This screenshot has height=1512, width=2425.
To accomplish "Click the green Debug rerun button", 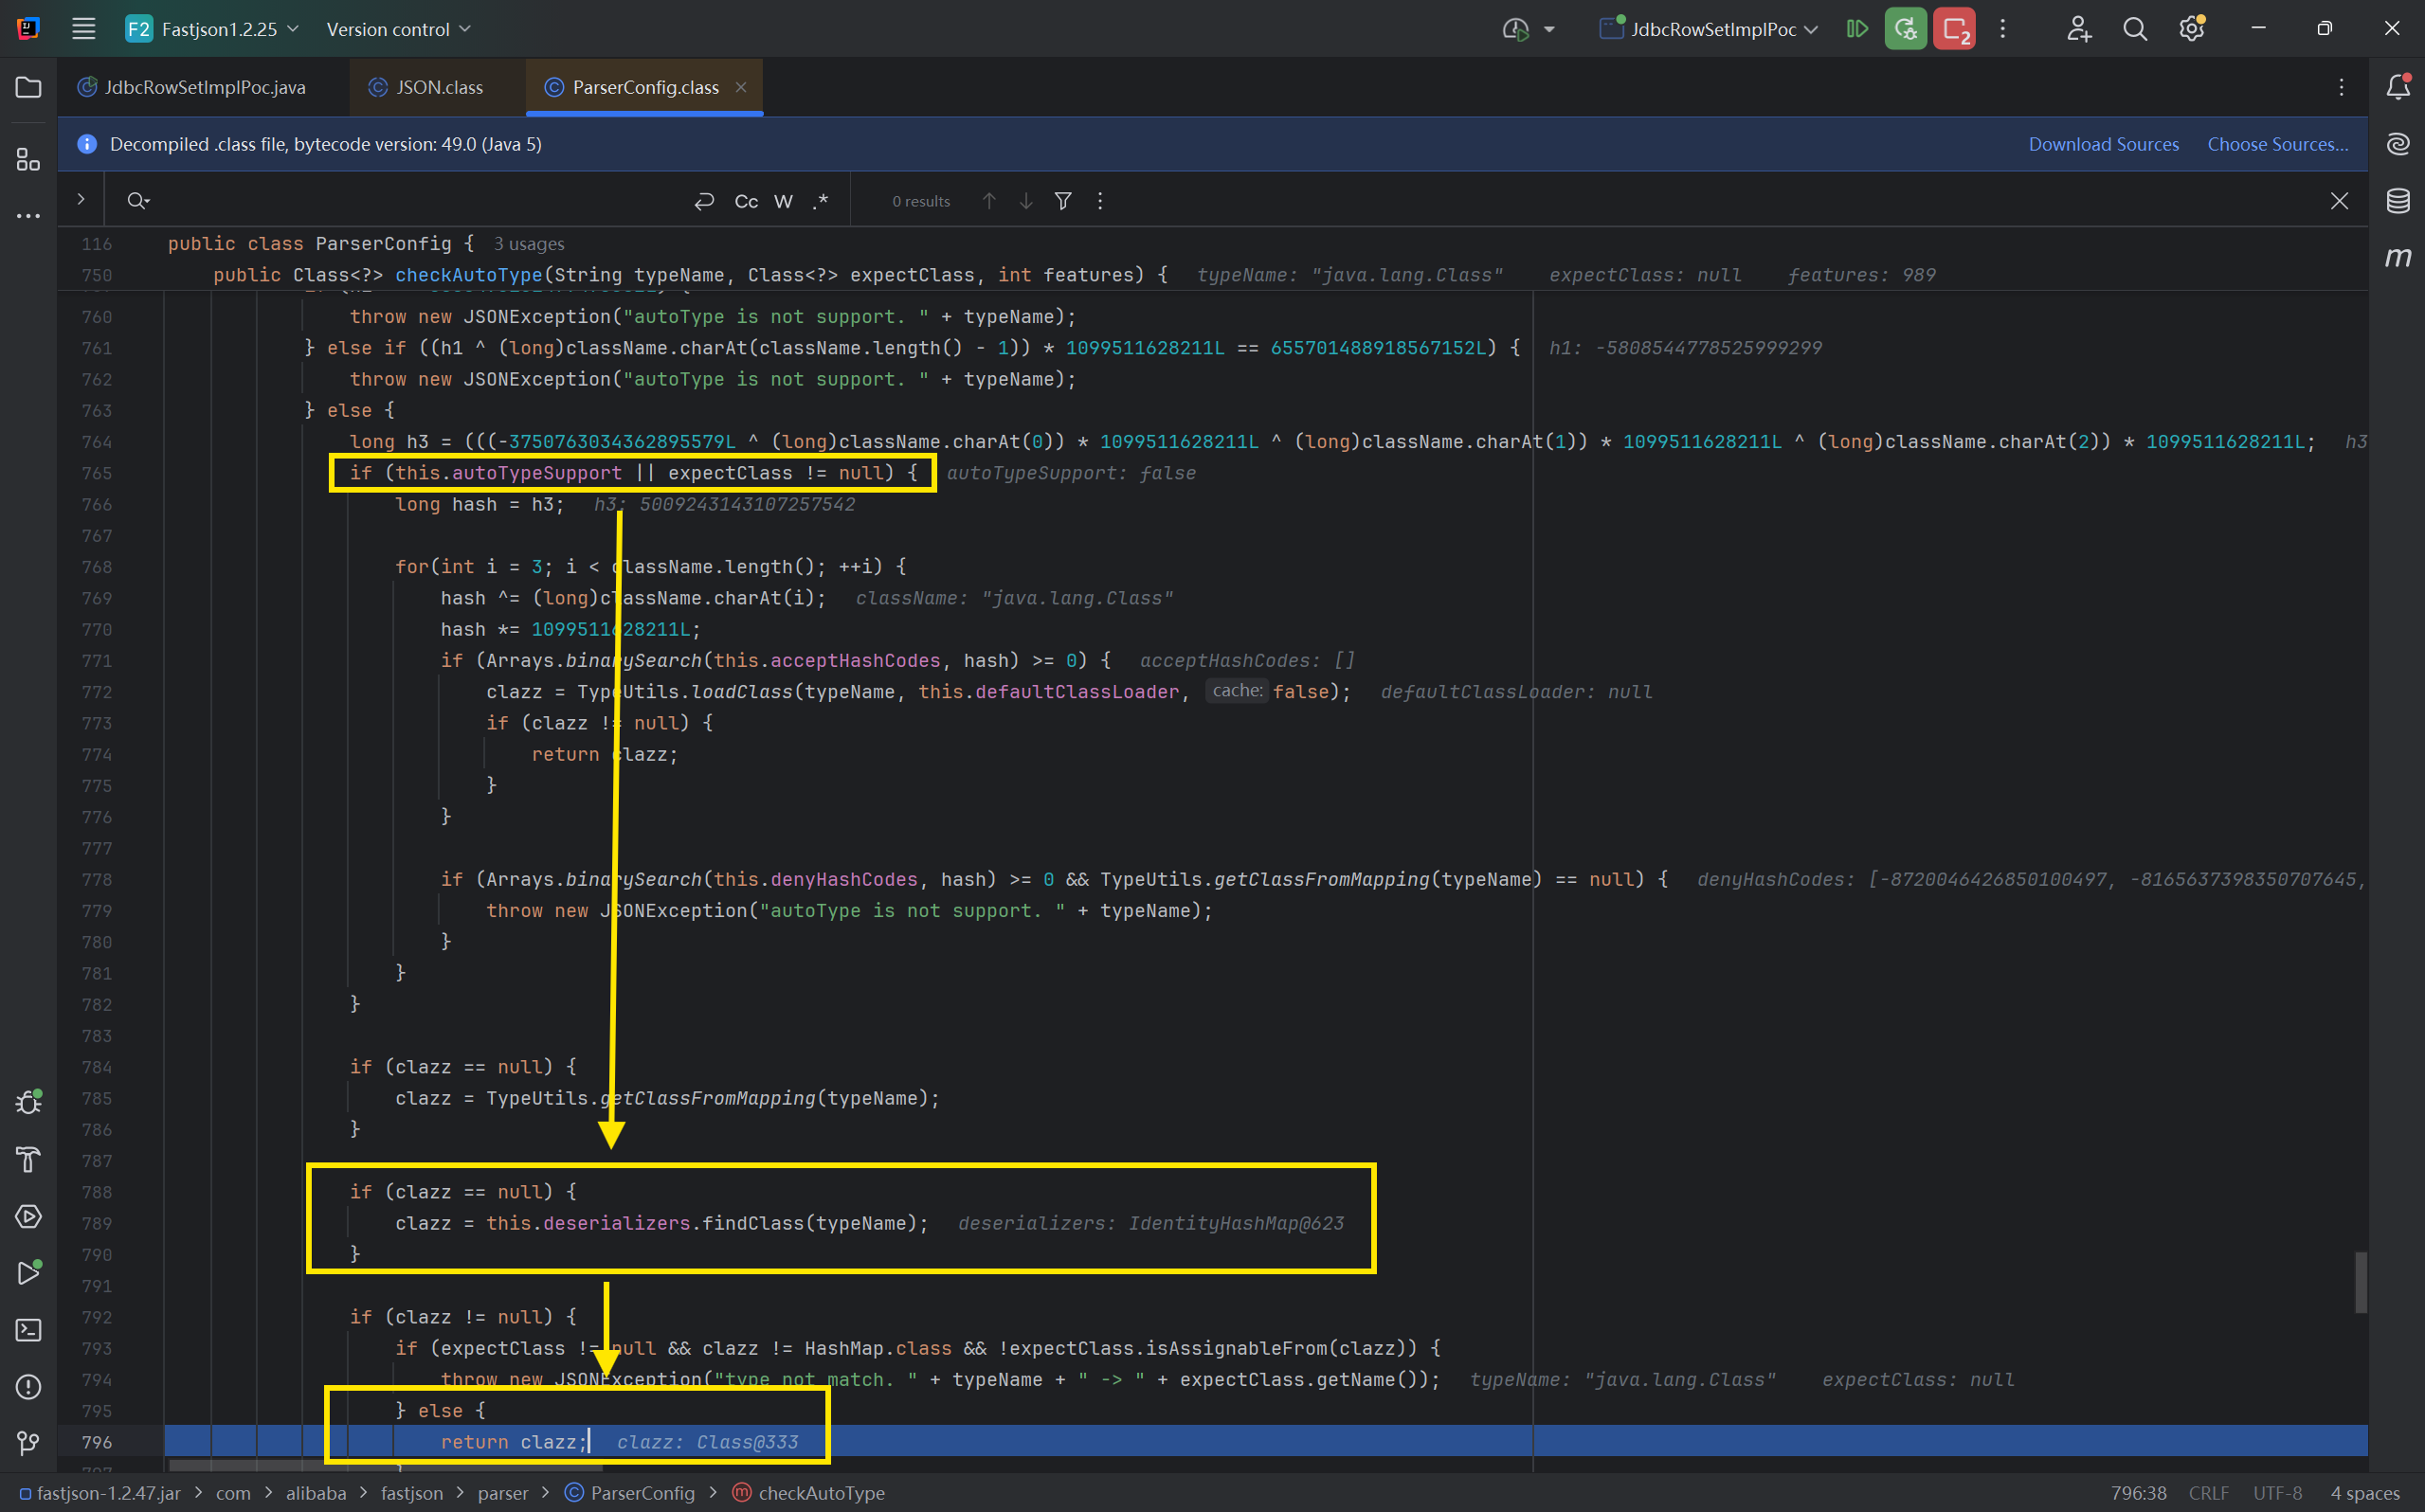I will coord(1906,29).
